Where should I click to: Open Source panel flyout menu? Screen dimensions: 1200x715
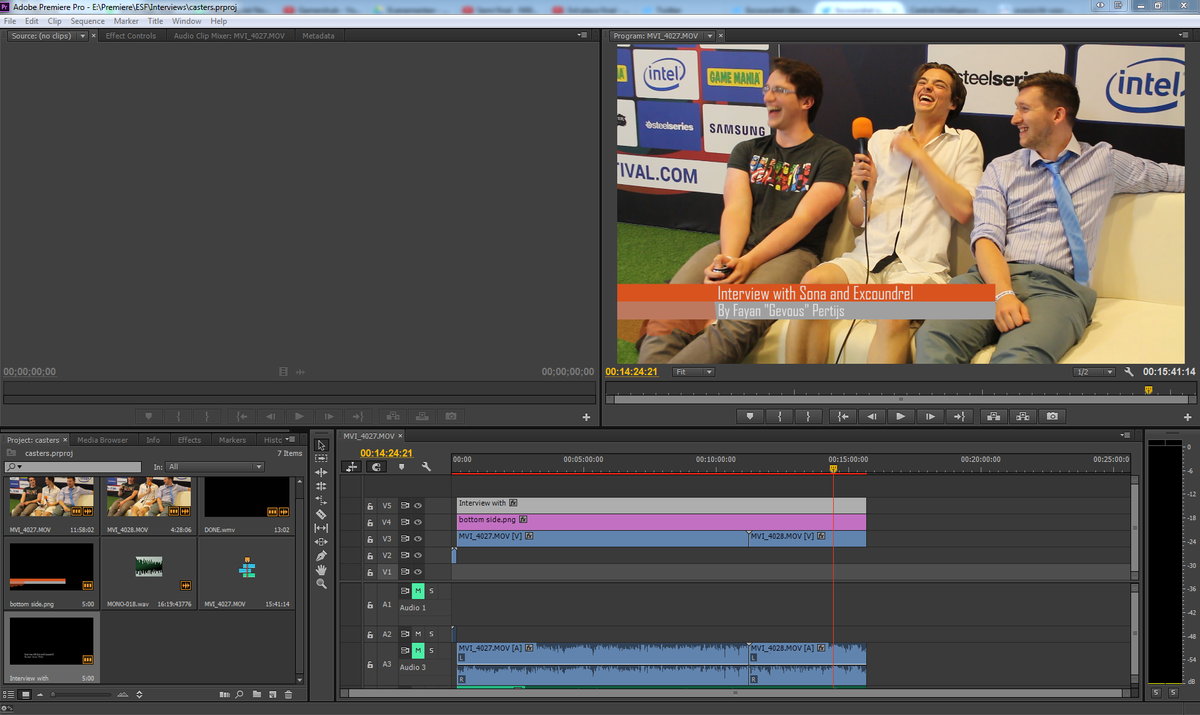coord(583,36)
